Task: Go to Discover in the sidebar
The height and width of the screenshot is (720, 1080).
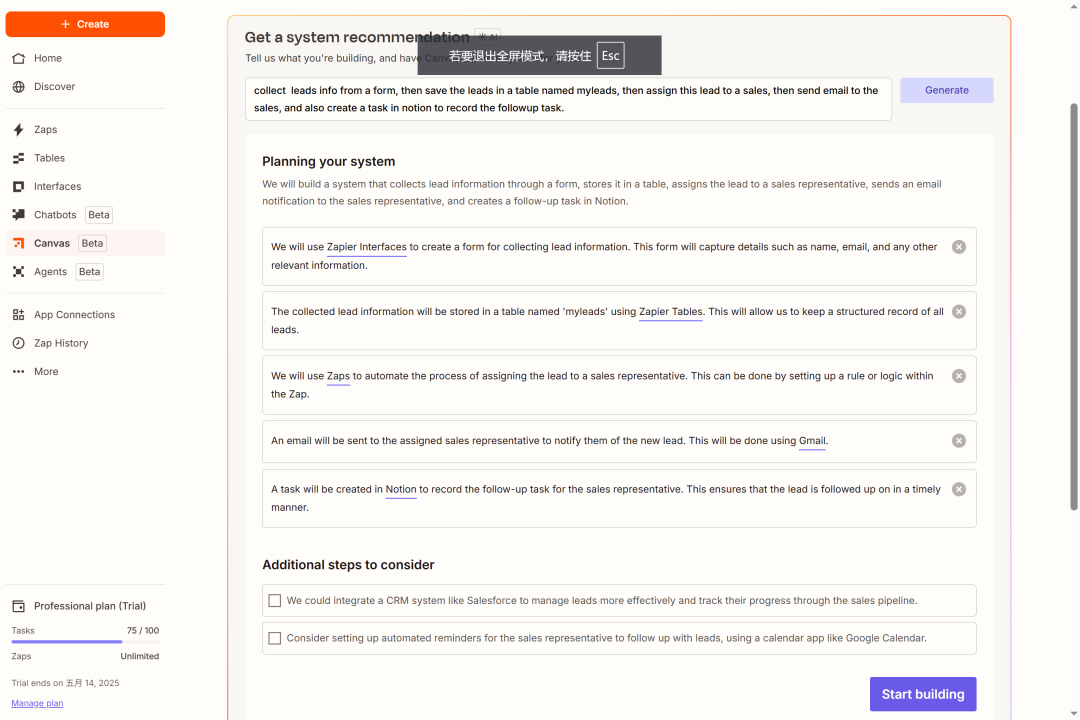Action: [x=85, y=87]
